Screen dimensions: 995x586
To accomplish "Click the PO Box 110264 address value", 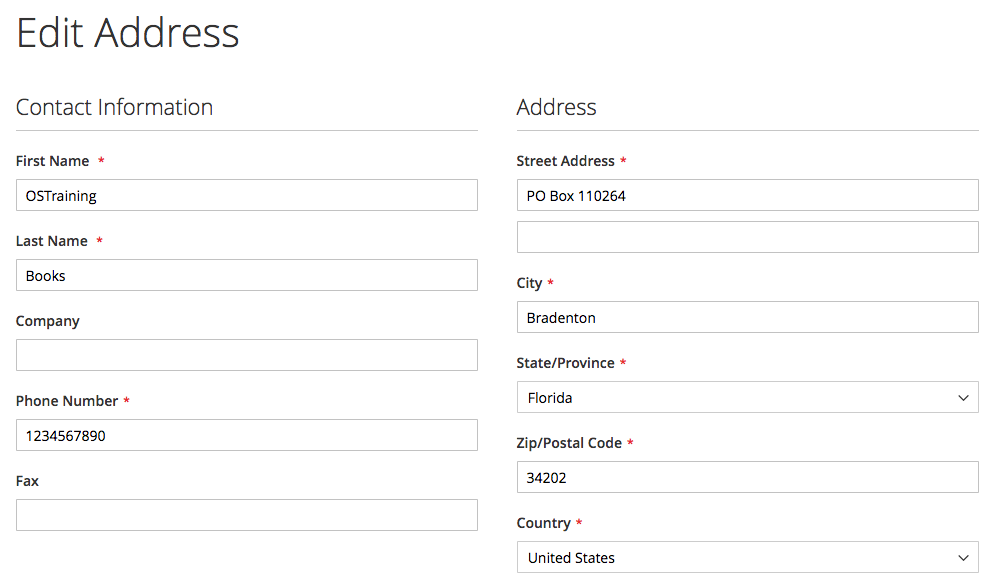I will pyautogui.click(x=575, y=195).
